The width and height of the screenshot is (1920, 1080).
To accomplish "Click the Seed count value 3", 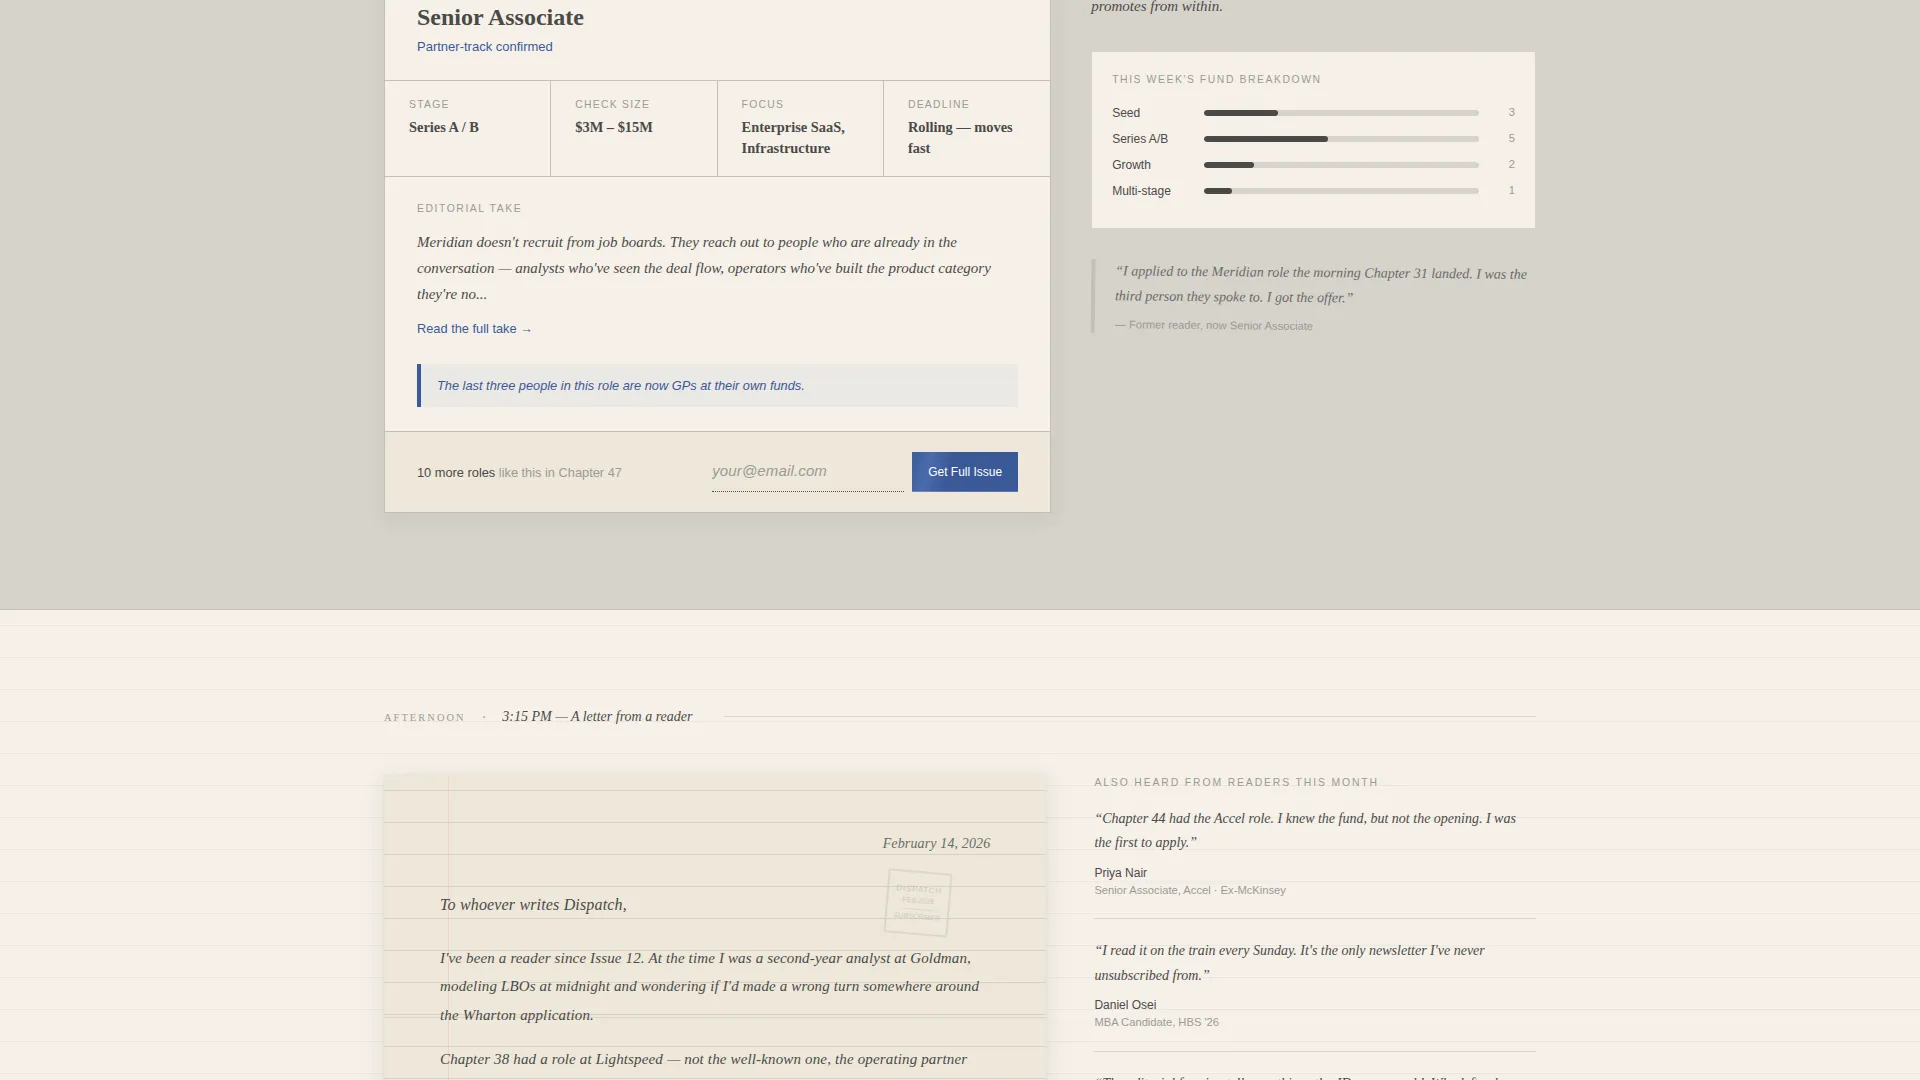I will 1511,113.
